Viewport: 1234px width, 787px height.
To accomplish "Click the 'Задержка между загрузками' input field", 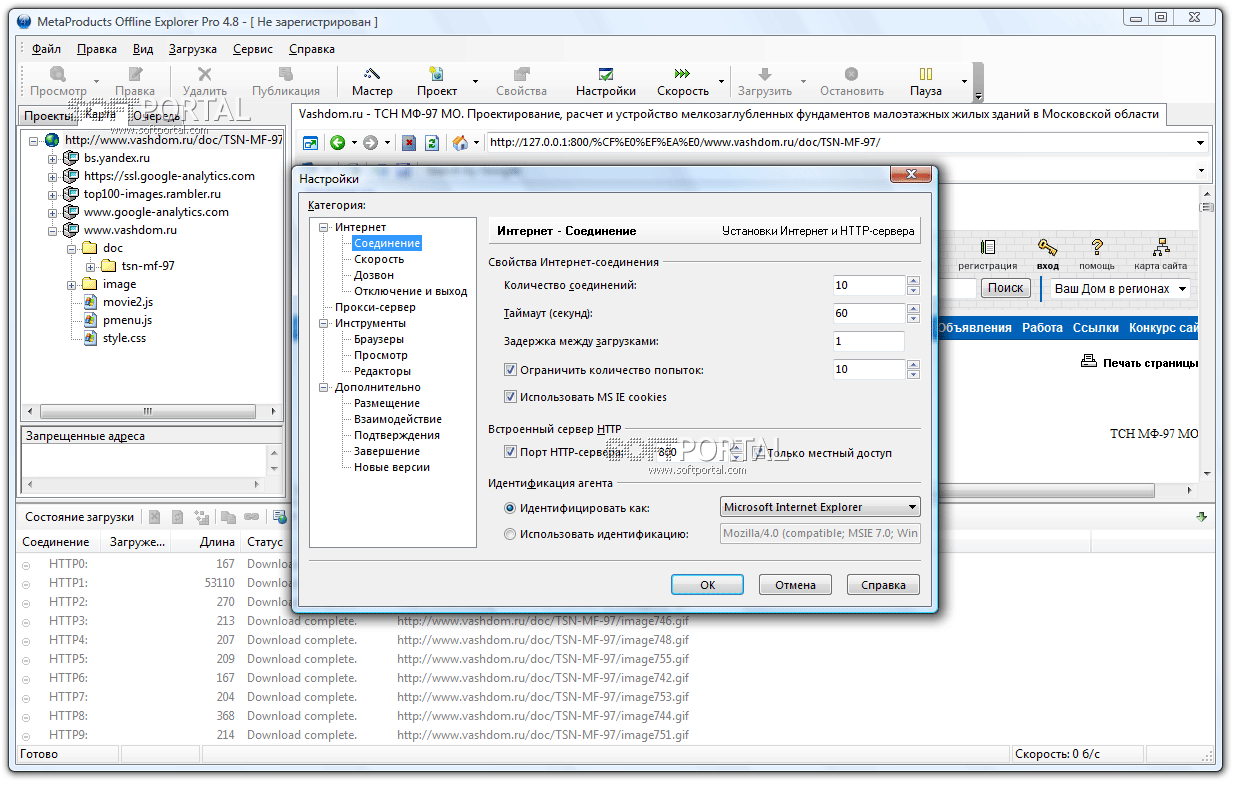I will click(869, 341).
